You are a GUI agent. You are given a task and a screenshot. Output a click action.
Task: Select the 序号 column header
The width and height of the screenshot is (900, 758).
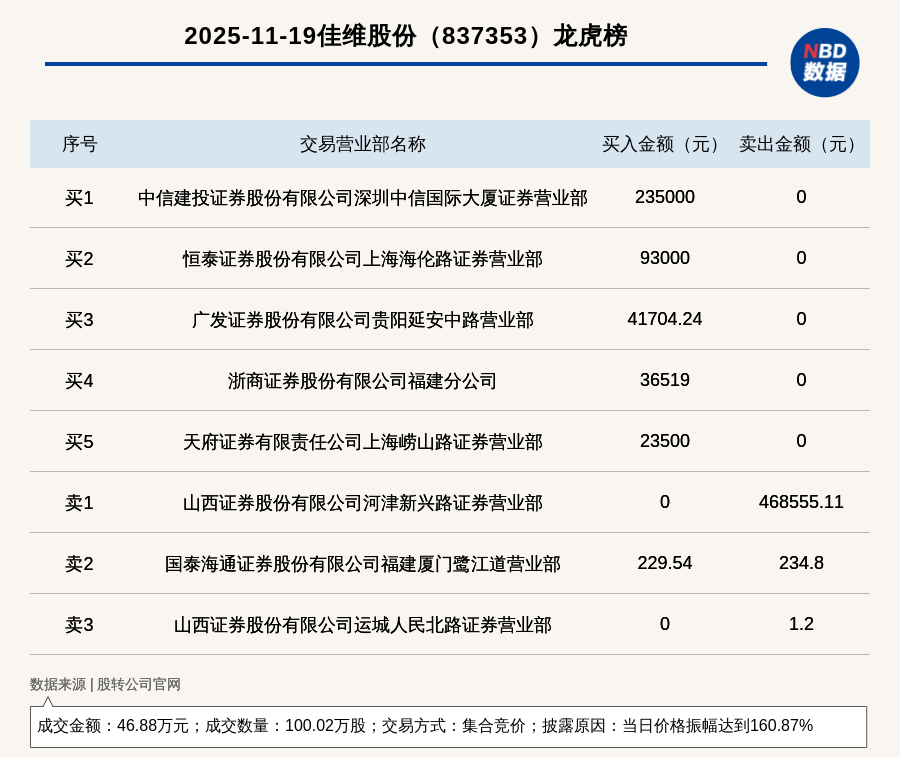click(x=79, y=144)
